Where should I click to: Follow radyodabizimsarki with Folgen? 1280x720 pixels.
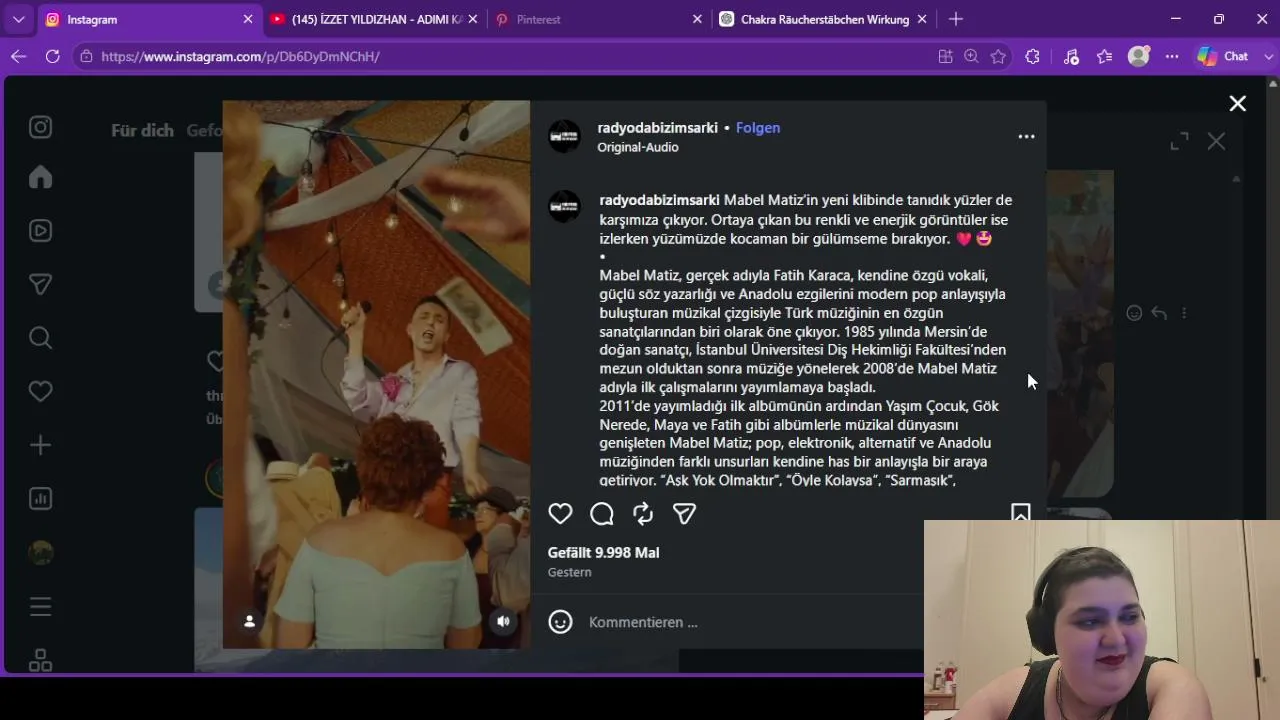pos(758,128)
